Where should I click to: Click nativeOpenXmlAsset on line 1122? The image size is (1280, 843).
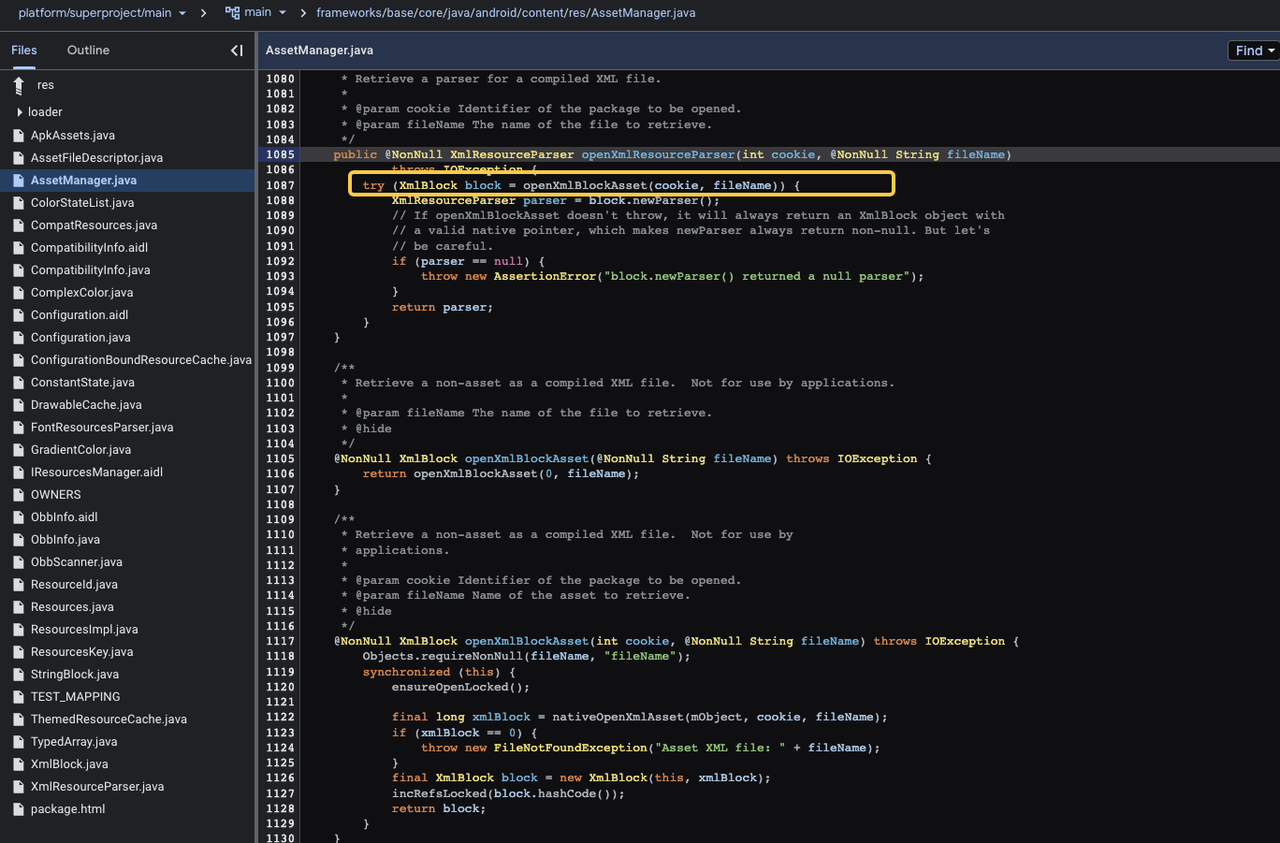coord(618,717)
